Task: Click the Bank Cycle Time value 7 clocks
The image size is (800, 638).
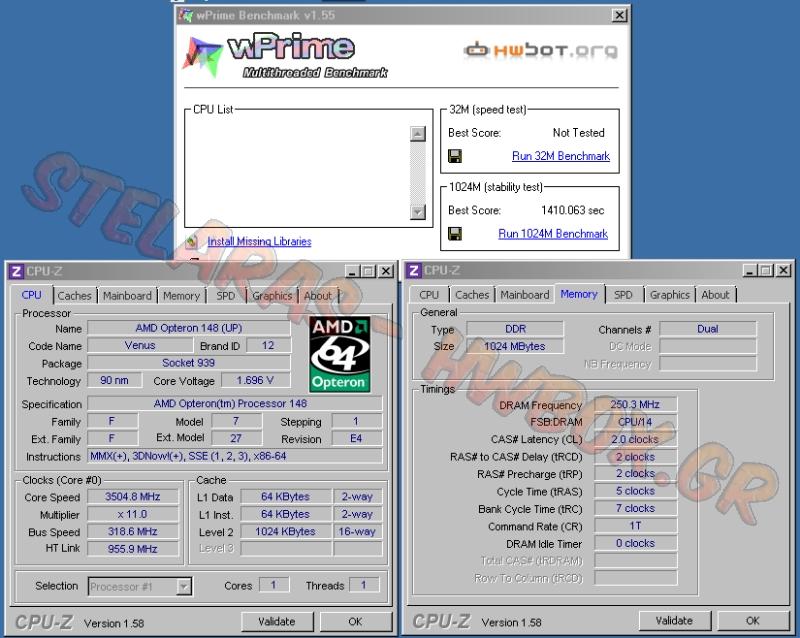Action: [x=635, y=508]
